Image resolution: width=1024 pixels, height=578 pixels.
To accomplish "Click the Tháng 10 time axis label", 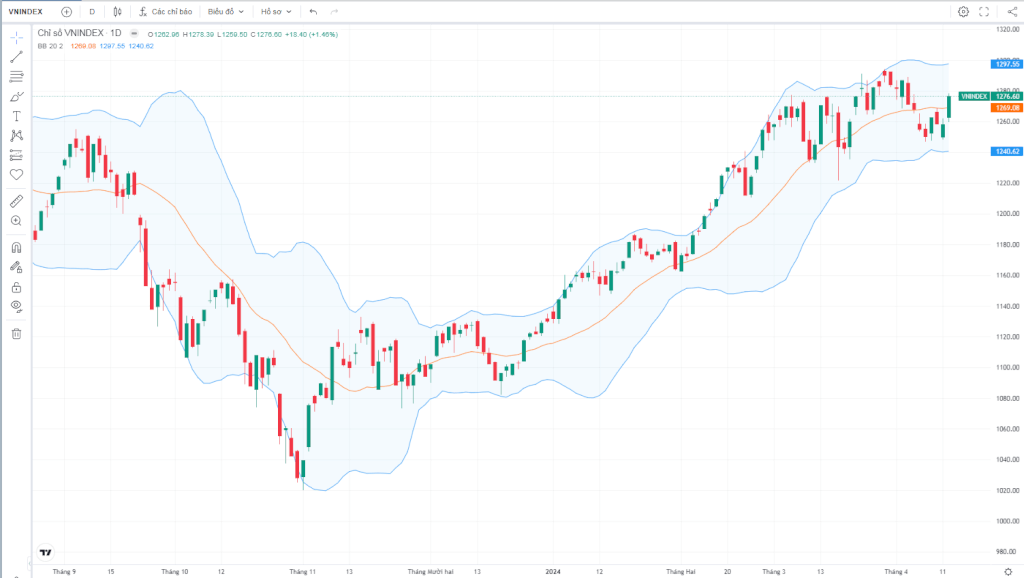I will coord(174,572).
